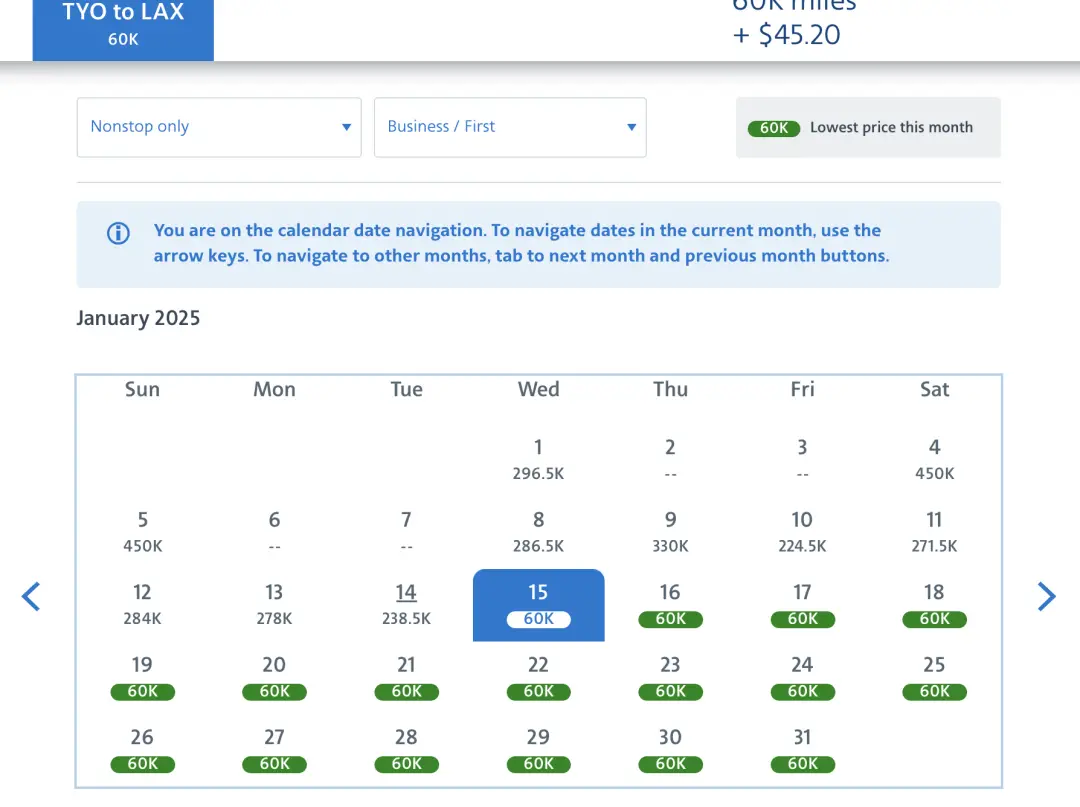Pick Saturday January 18
This screenshot has width=1080, height=807.
[x=934, y=604]
